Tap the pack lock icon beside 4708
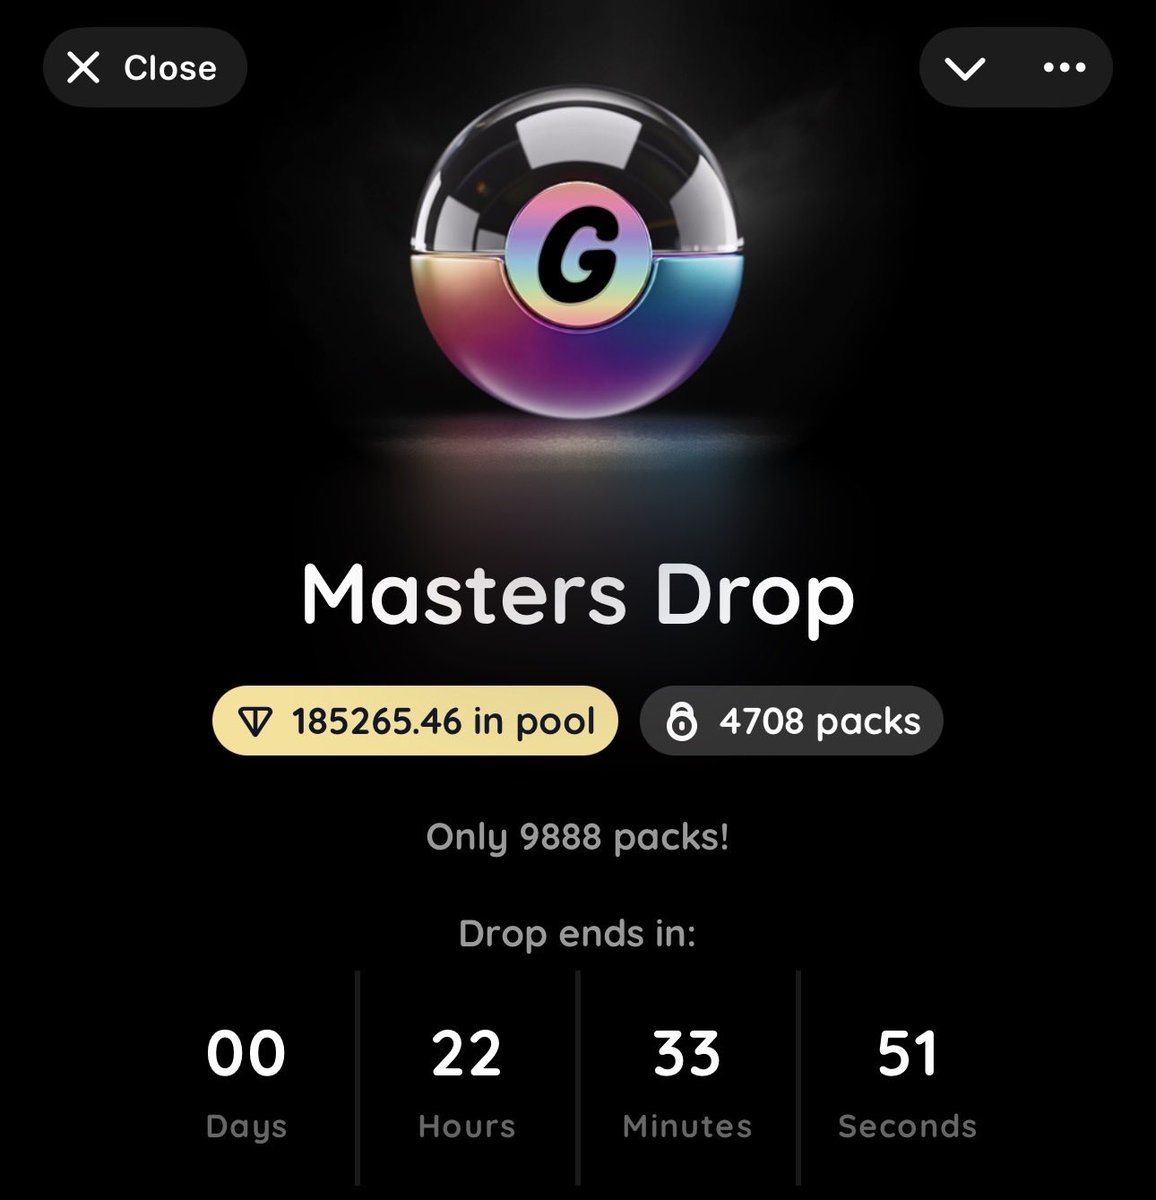The image size is (1156, 1200). click(x=682, y=722)
